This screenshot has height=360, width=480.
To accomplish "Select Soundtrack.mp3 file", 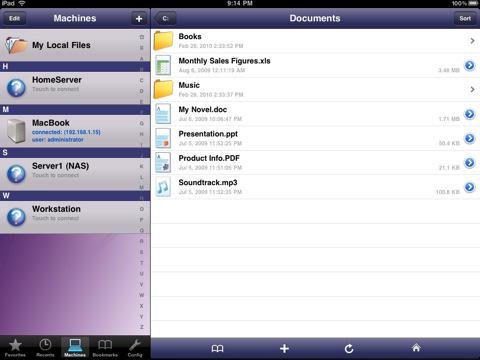I will point(315,187).
